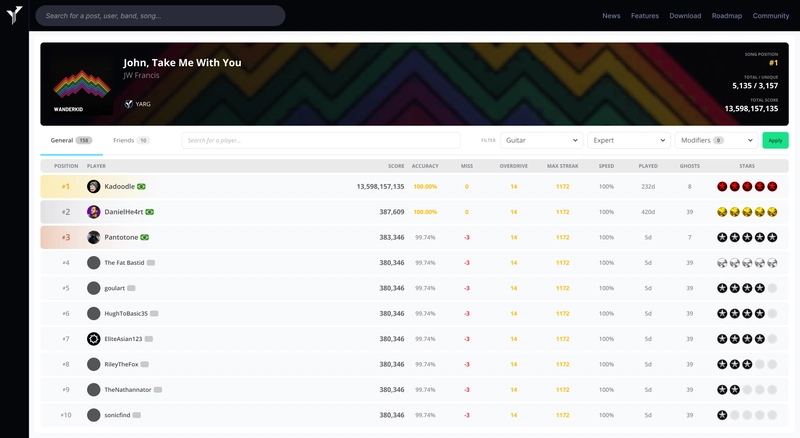Open sonicfind's avatar
Viewport: 800px width, 438px height.
pyautogui.click(x=93, y=415)
